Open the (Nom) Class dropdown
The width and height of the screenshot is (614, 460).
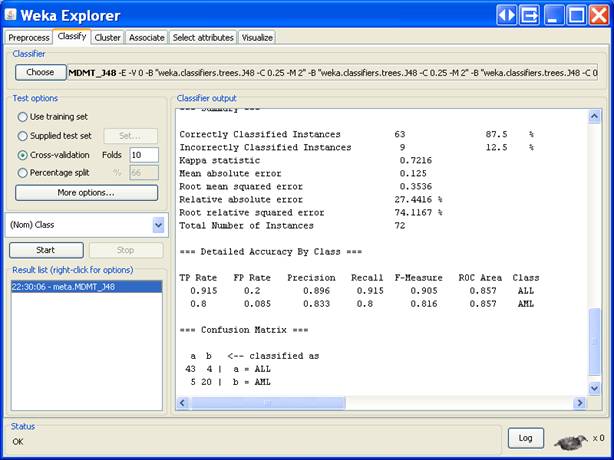158,225
